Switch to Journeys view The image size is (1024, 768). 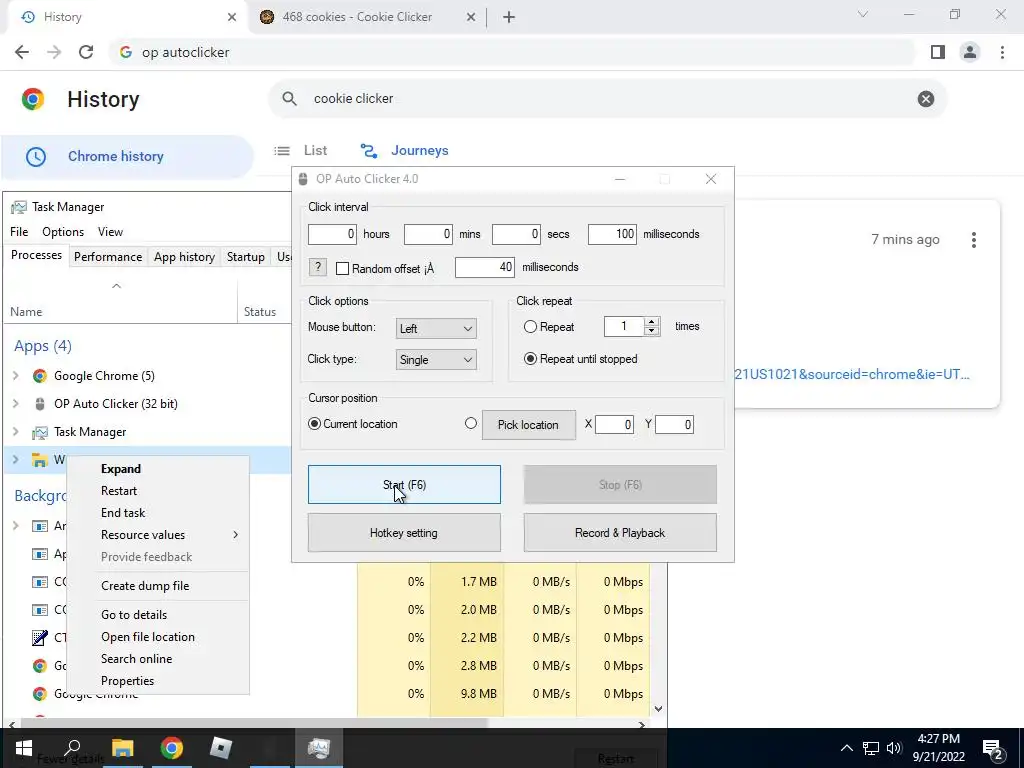(404, 151)
